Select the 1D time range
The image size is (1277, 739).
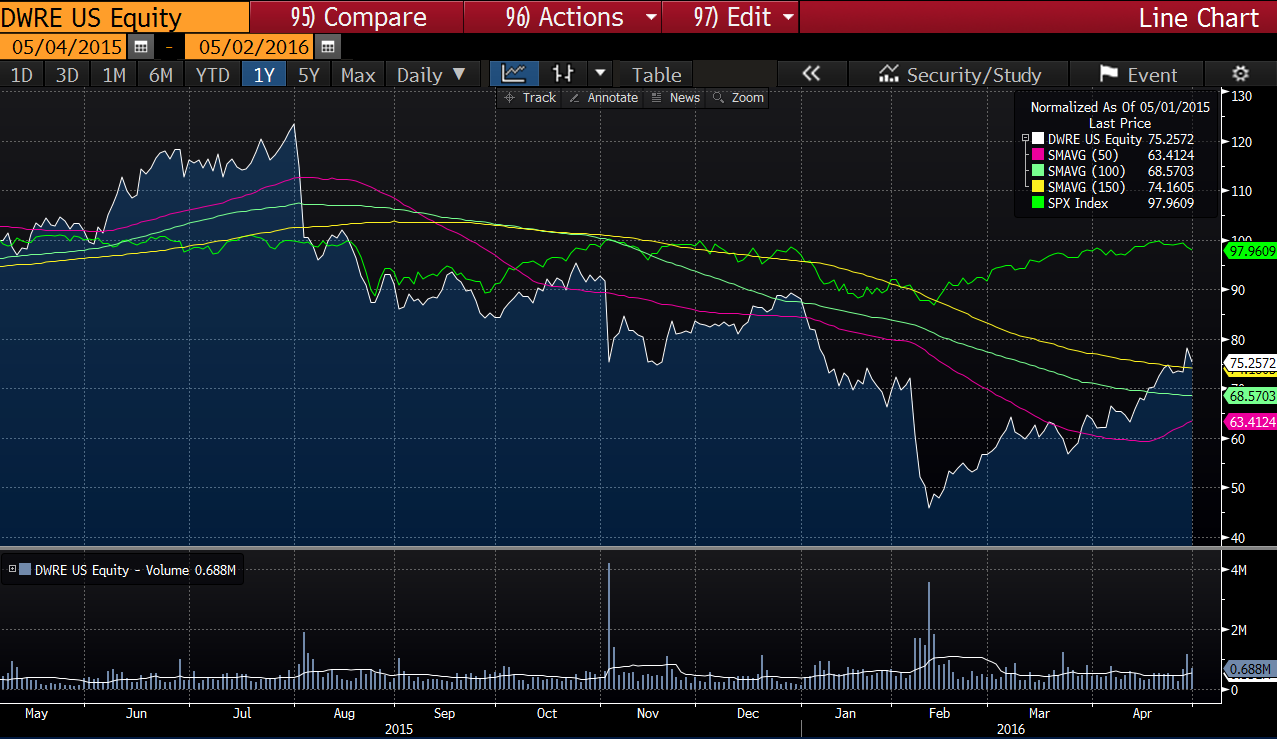point(21,74)
